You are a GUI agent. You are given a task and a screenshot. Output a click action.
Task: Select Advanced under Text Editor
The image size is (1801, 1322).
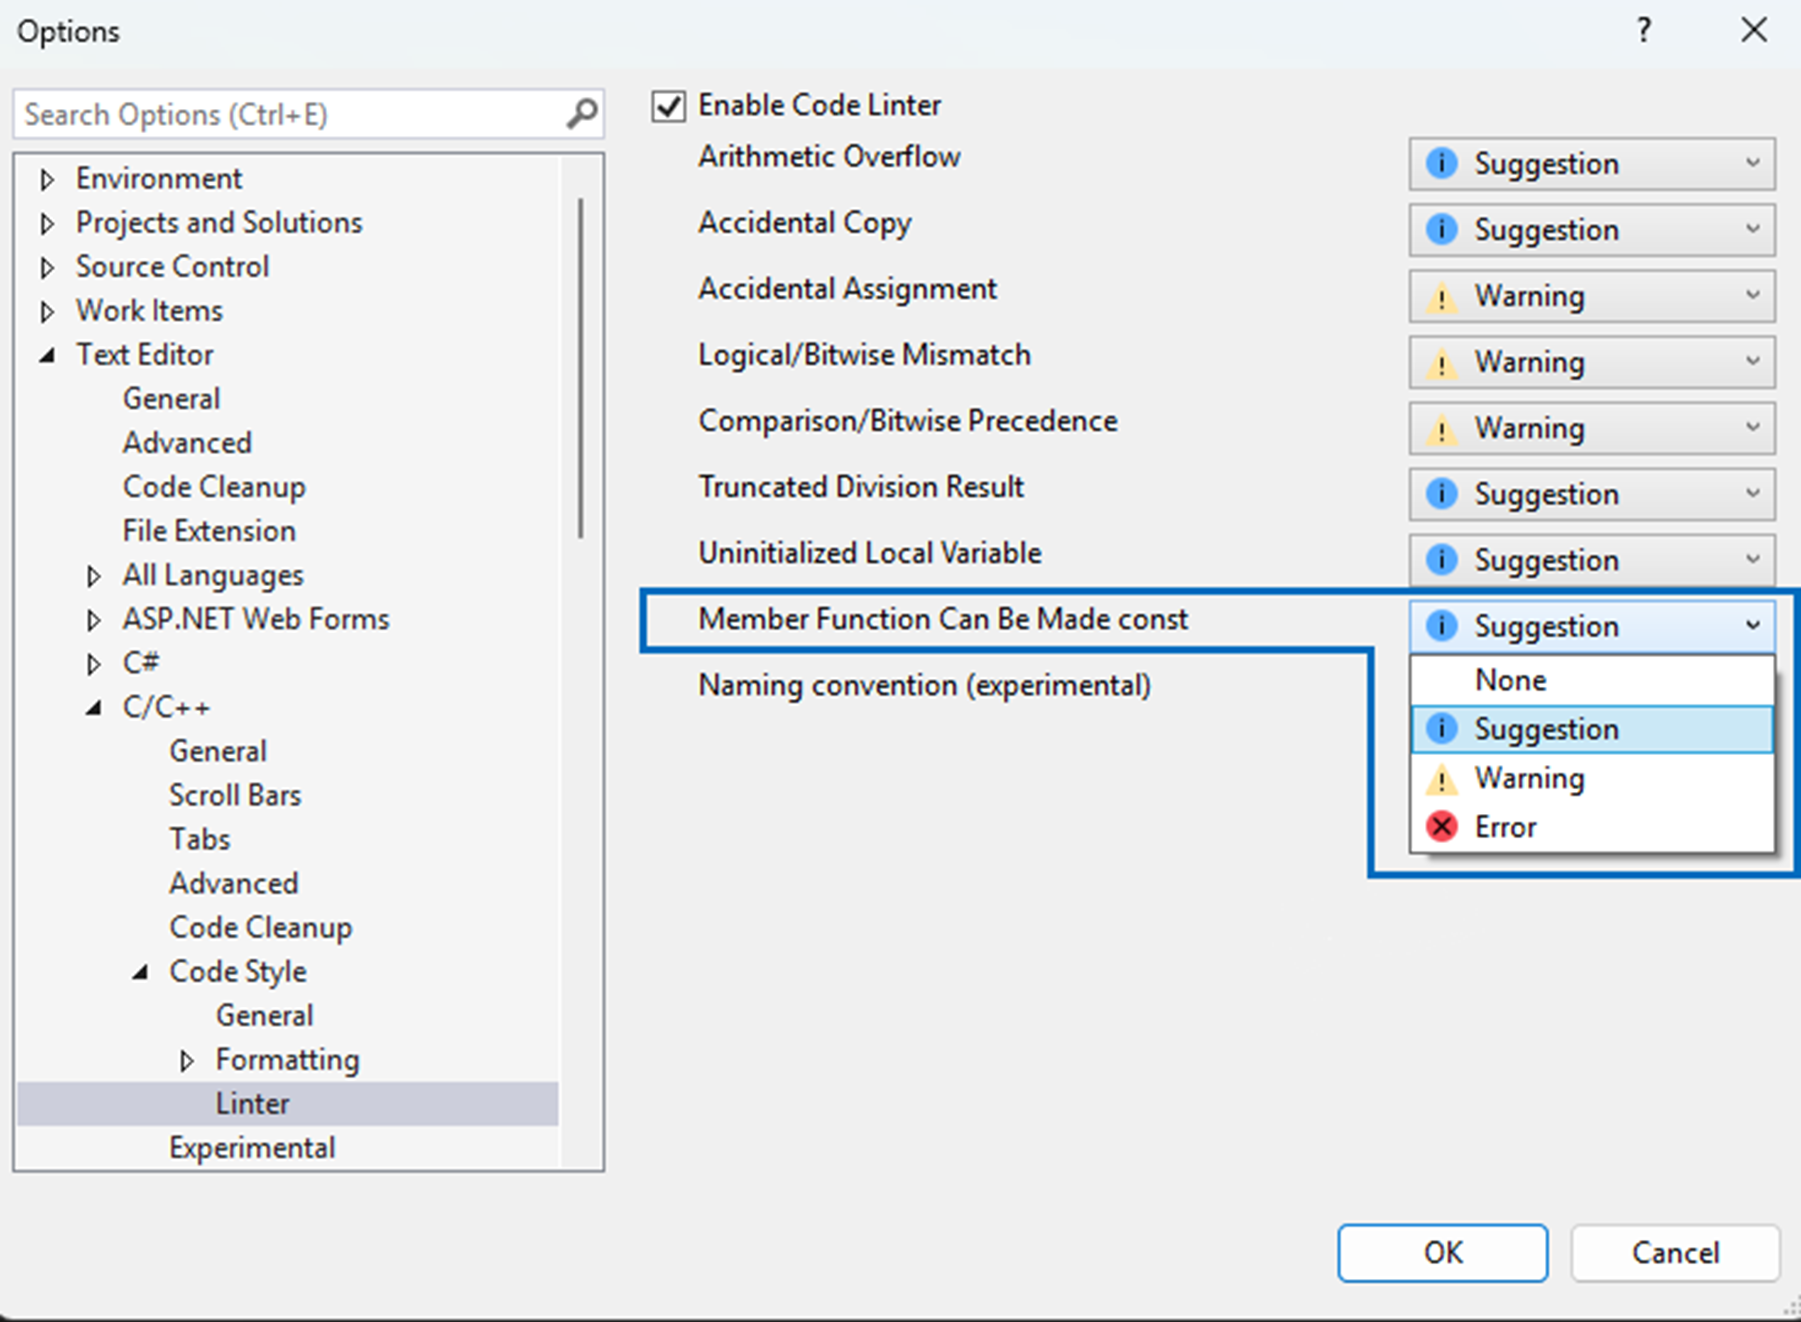click(x=187, y=443)
